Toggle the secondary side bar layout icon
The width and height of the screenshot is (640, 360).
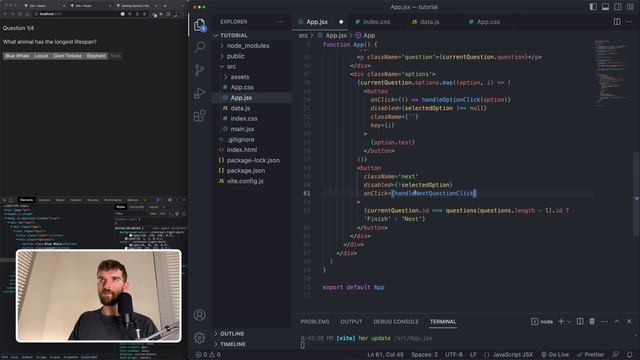(618, 7)
